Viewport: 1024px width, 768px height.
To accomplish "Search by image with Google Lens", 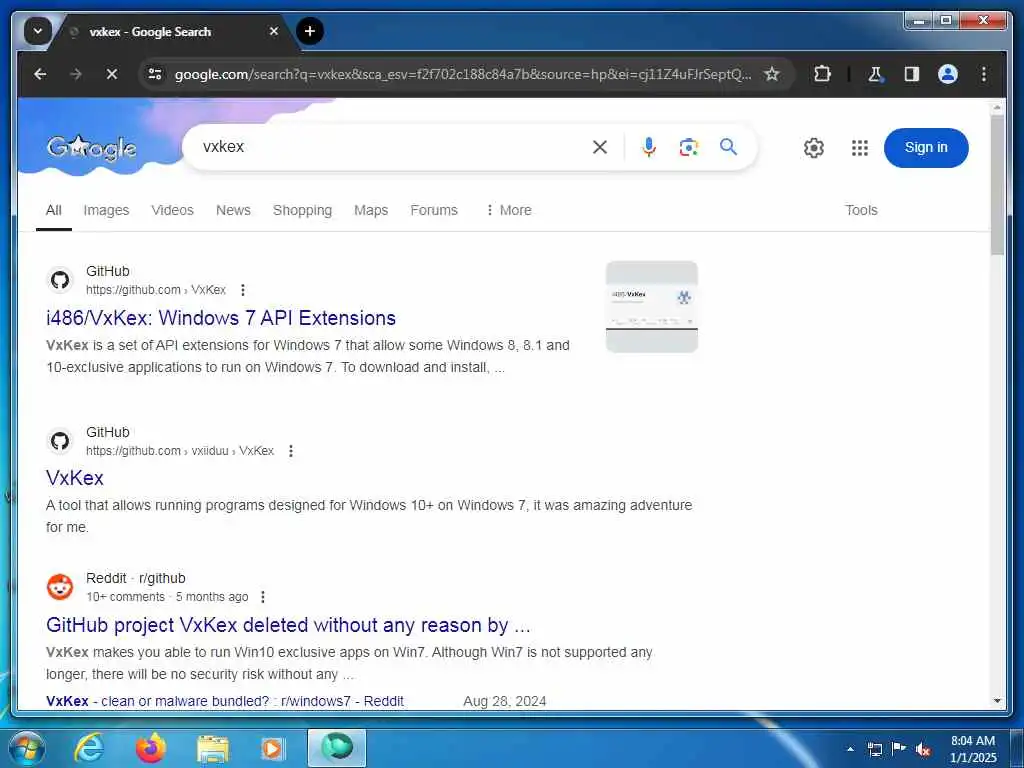I will (x=688, y=147).
